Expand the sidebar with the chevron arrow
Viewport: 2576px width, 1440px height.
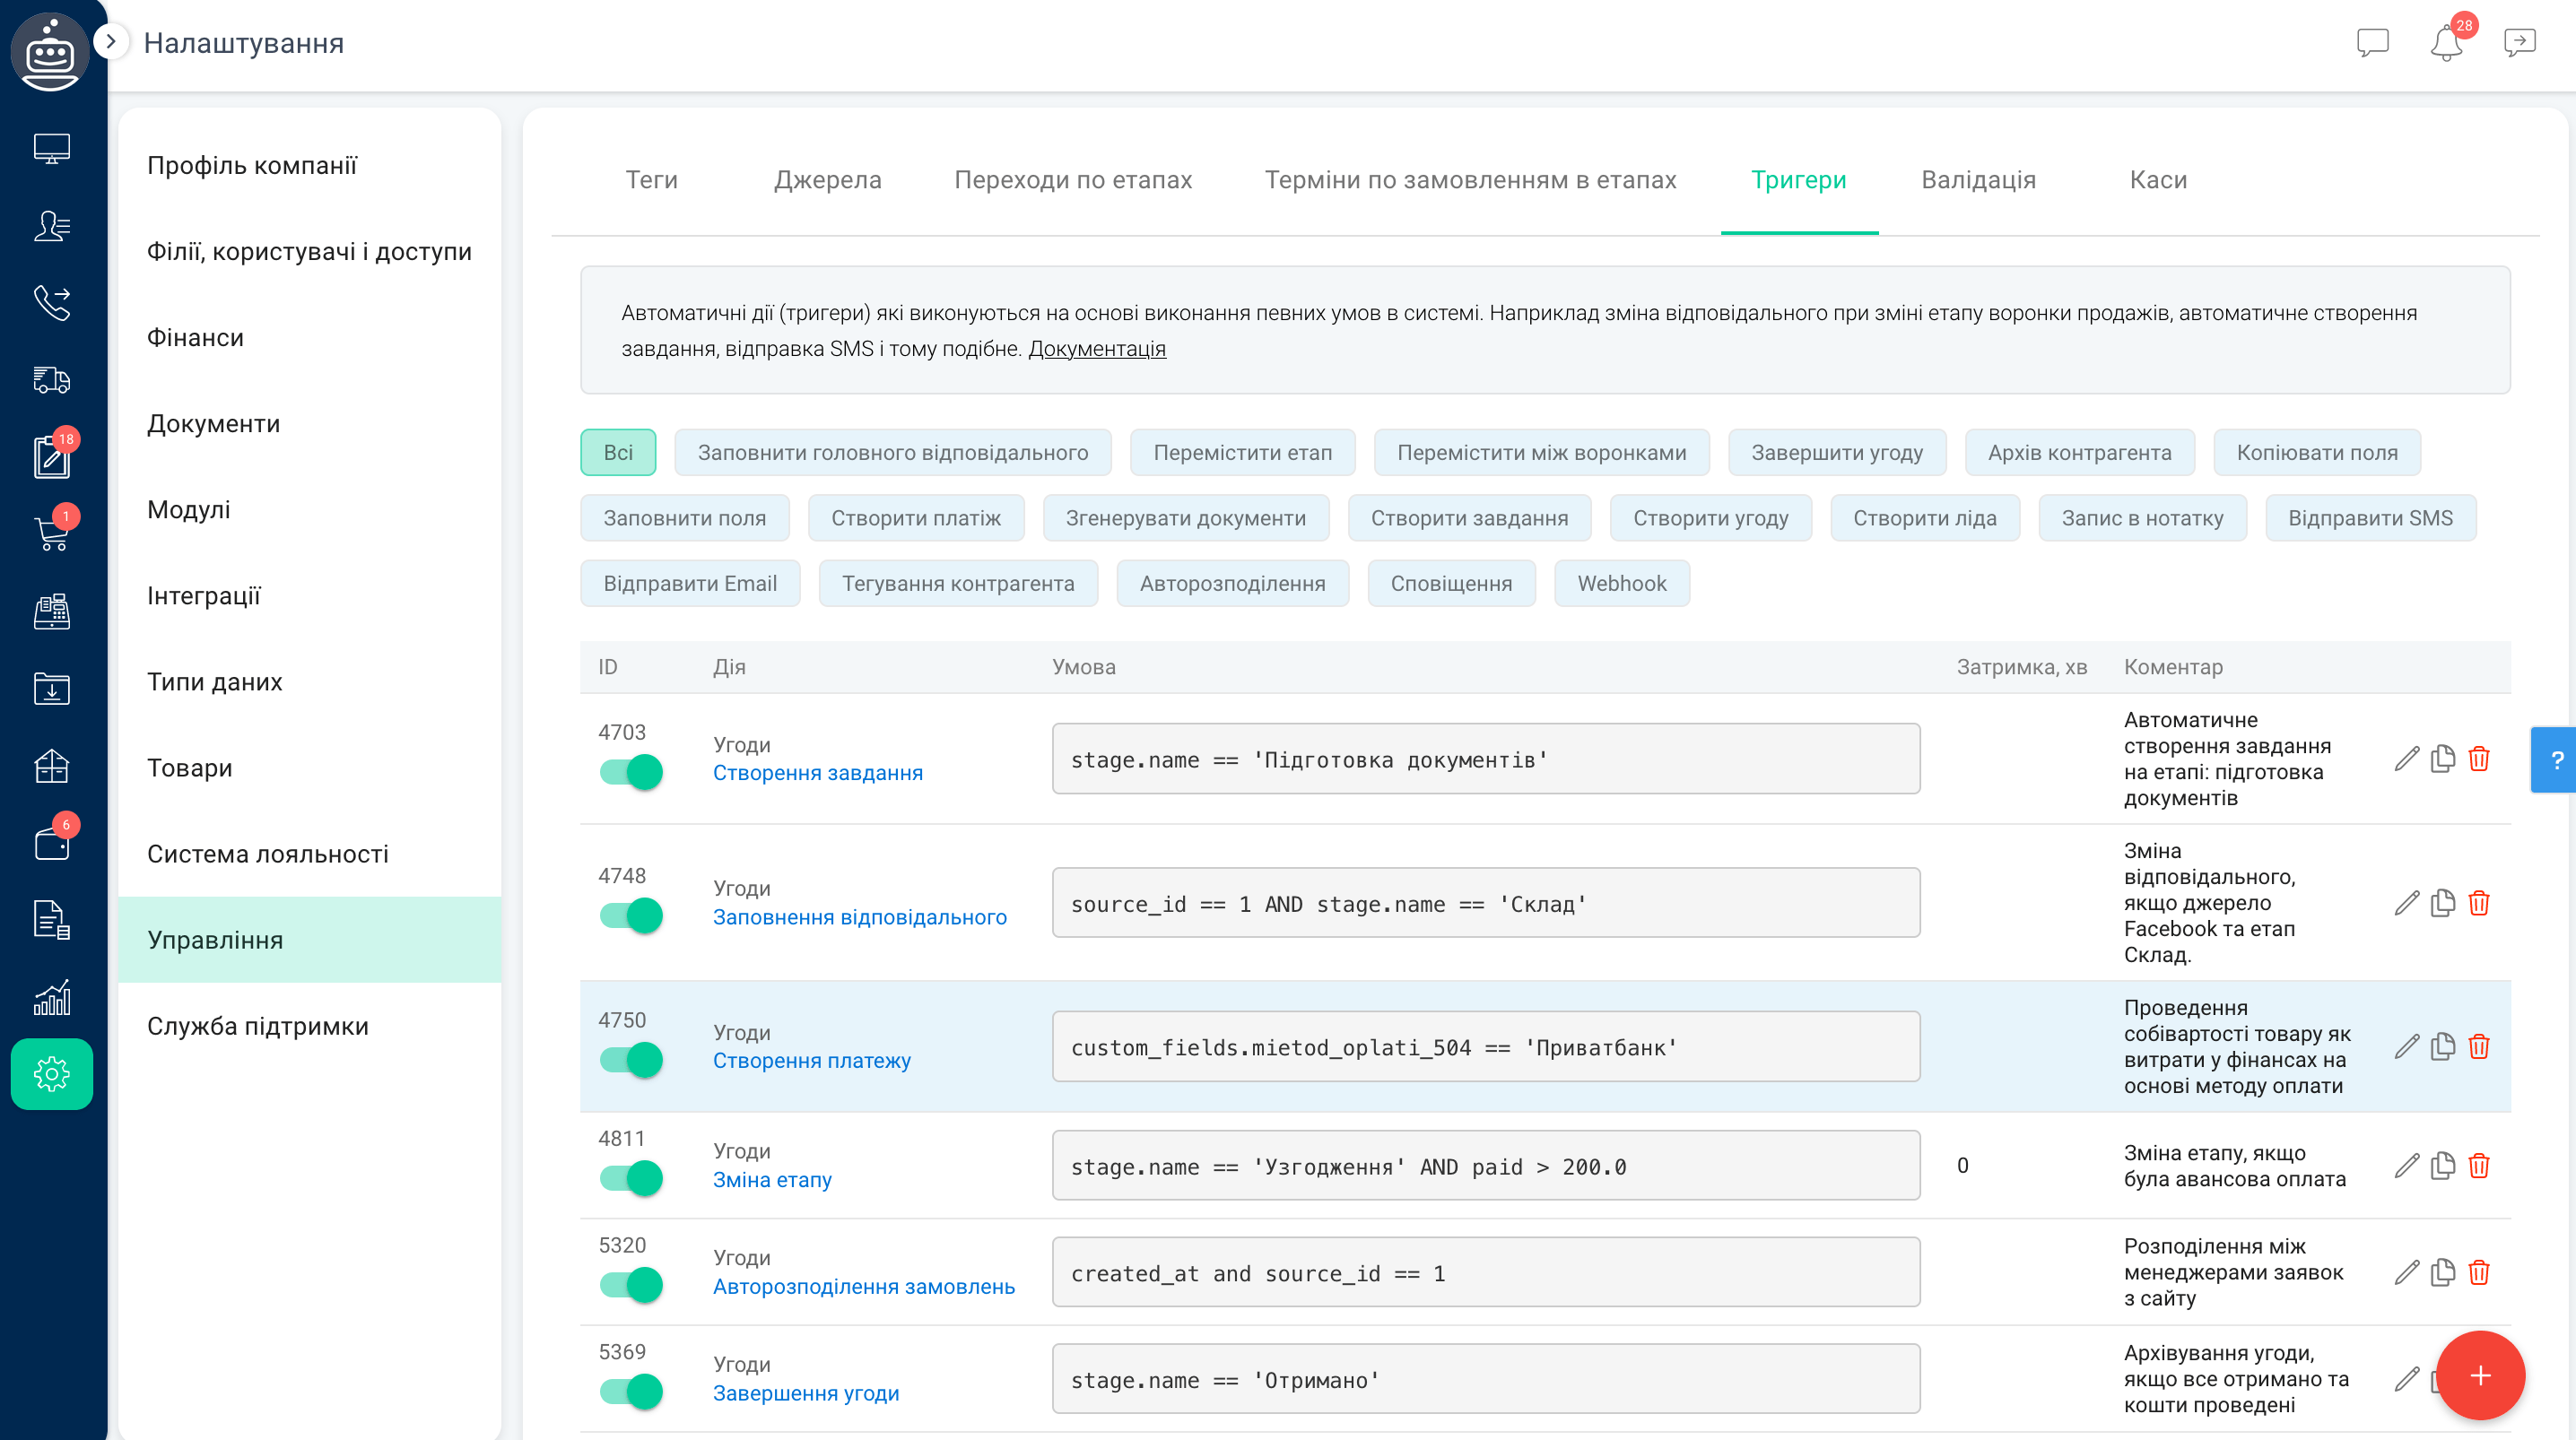pos(111,42)
